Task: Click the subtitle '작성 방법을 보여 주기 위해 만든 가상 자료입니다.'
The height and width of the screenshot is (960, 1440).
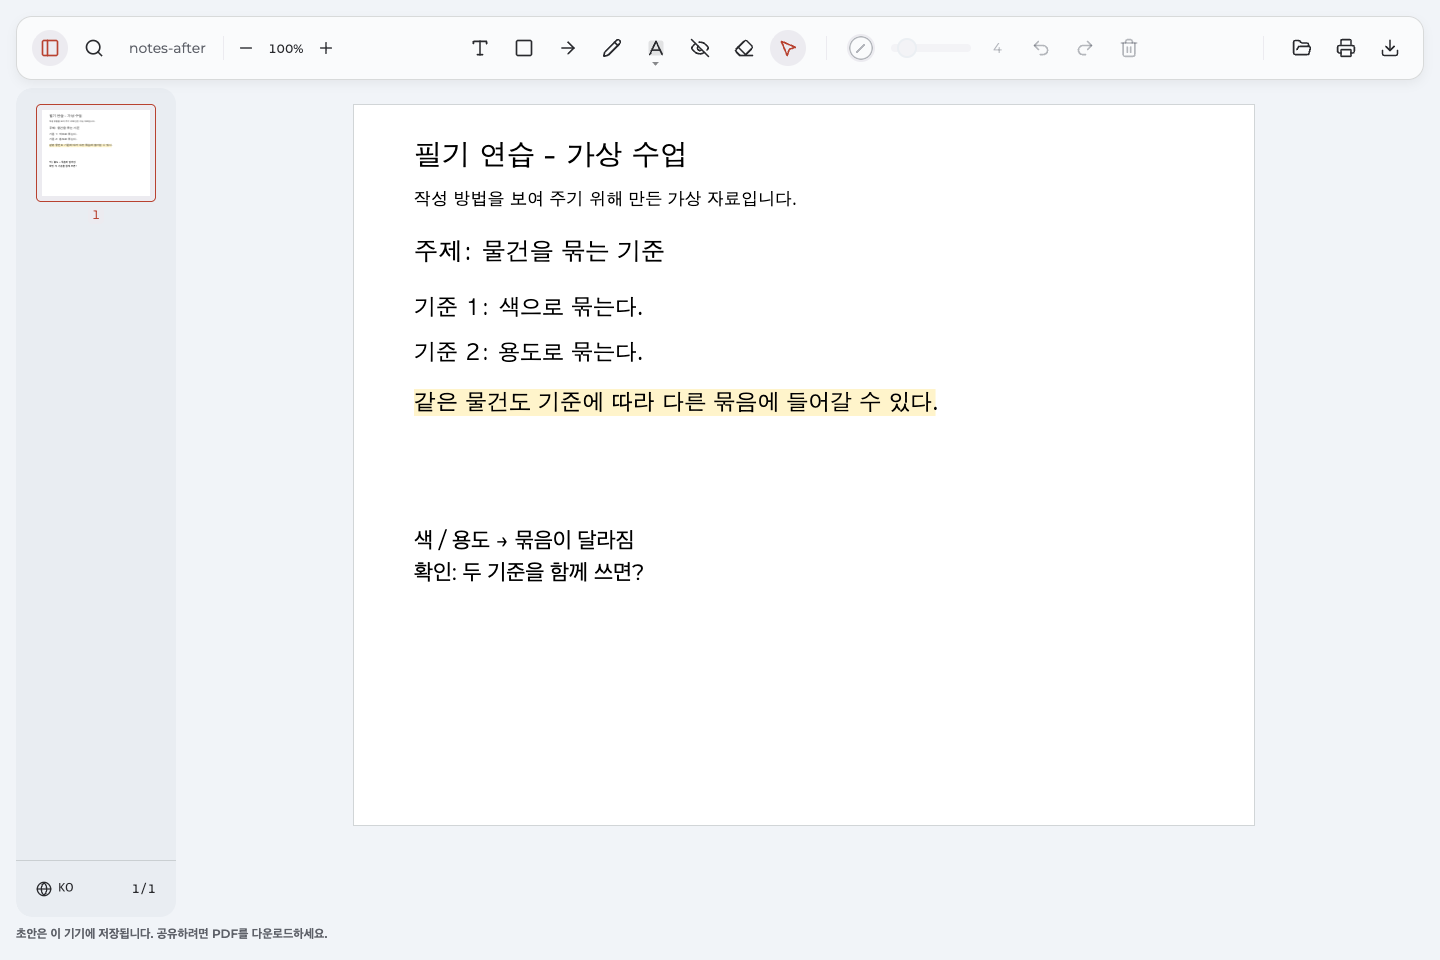Action: pos(605,199)
